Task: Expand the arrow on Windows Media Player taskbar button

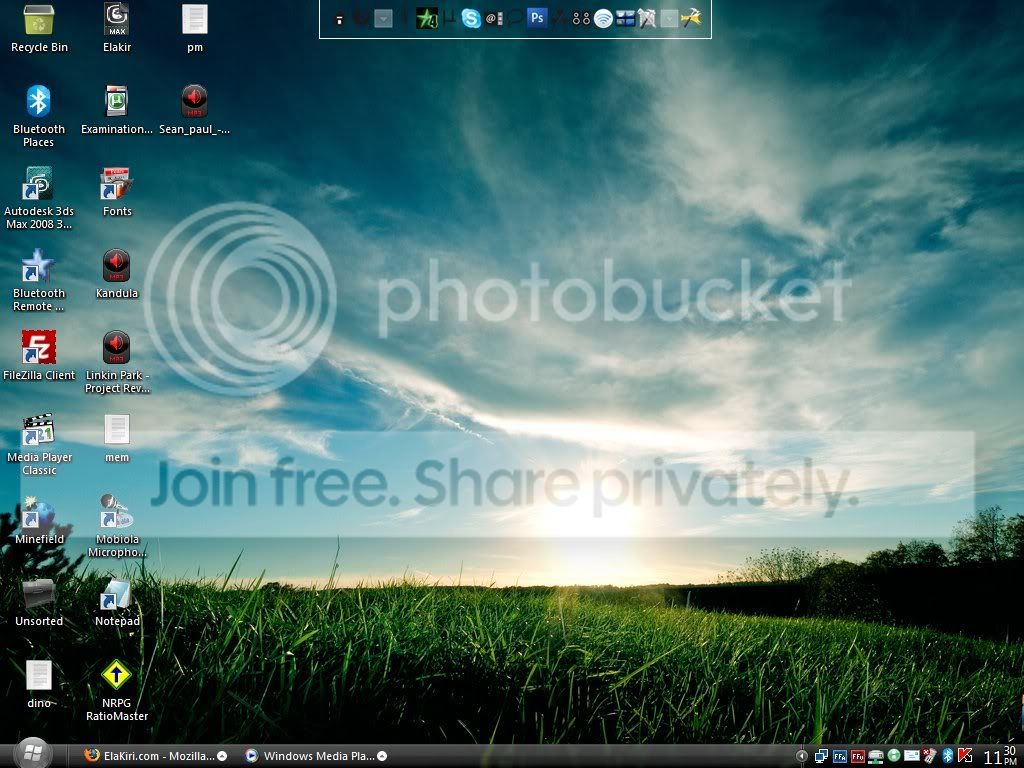Action: click(382, 756)
